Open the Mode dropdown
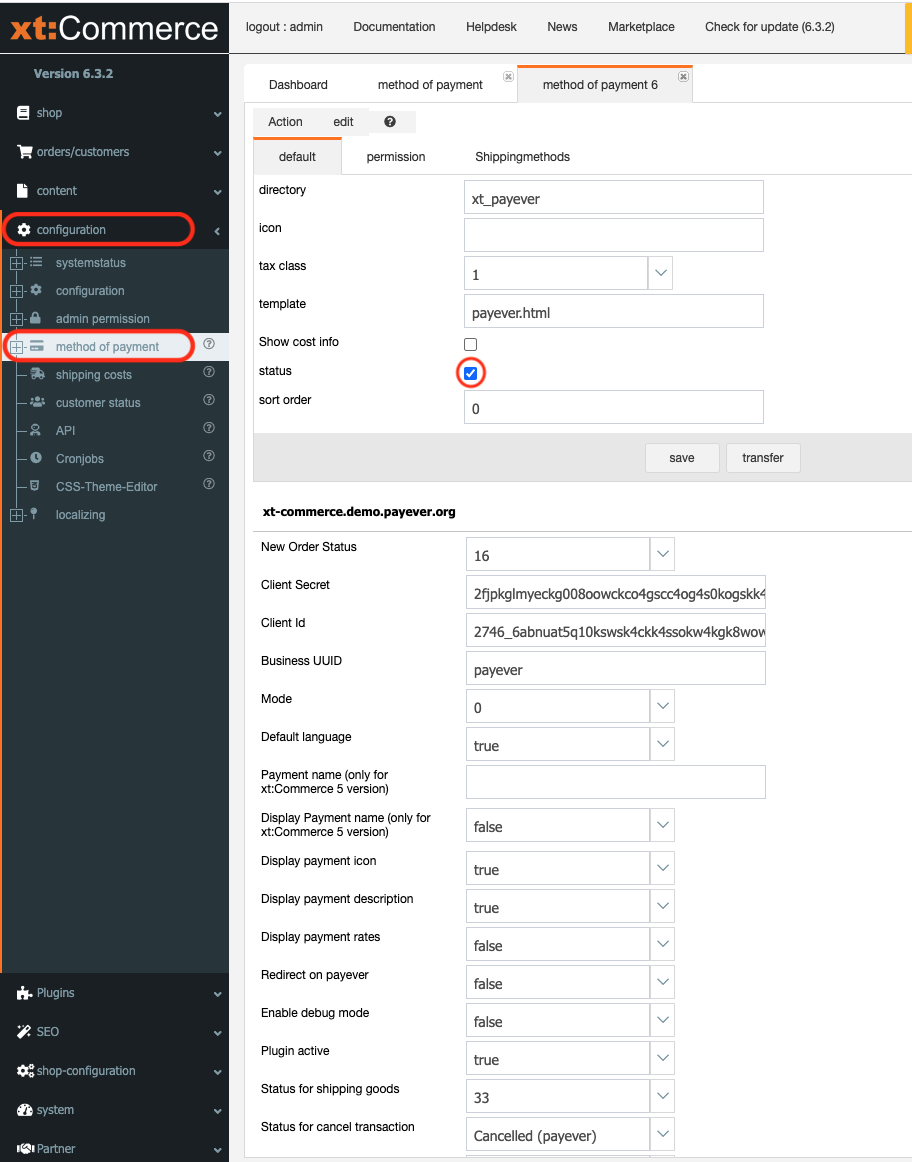The image size is (912, 1162). pos(662,706)
